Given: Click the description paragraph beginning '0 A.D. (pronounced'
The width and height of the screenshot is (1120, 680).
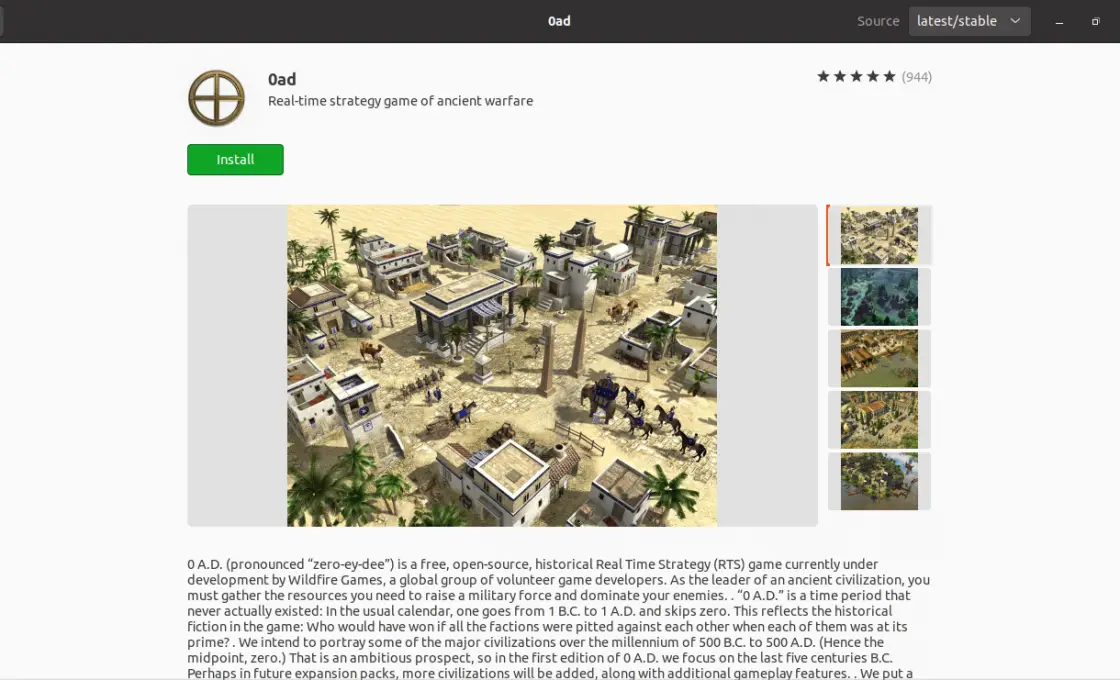Looking at the screenshot, I should pyautogui.click(x=559, y=619).
